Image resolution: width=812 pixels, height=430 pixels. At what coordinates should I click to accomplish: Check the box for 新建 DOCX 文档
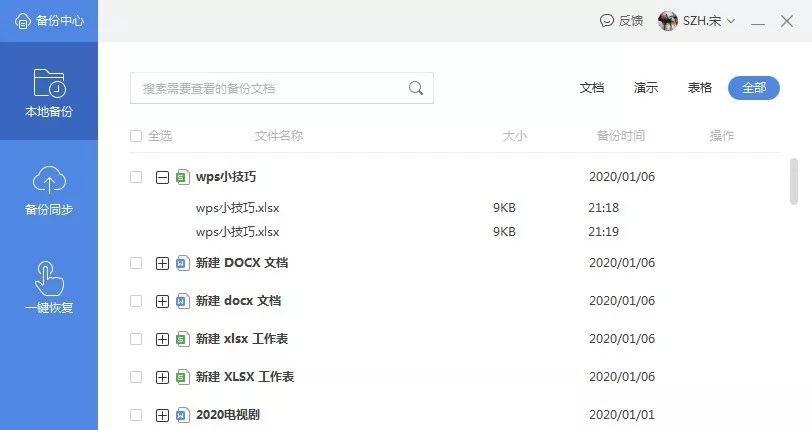[x=136, y=263]
